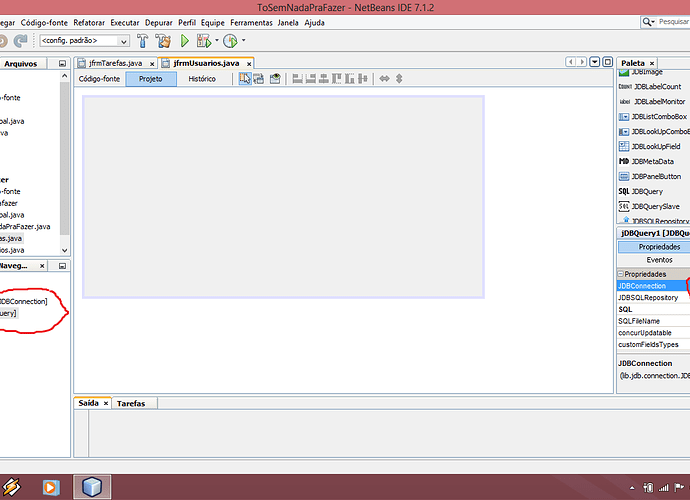Open the Refatorar menu
The width and height of the screenshot is (690, 500).
(x=89, y=22)
